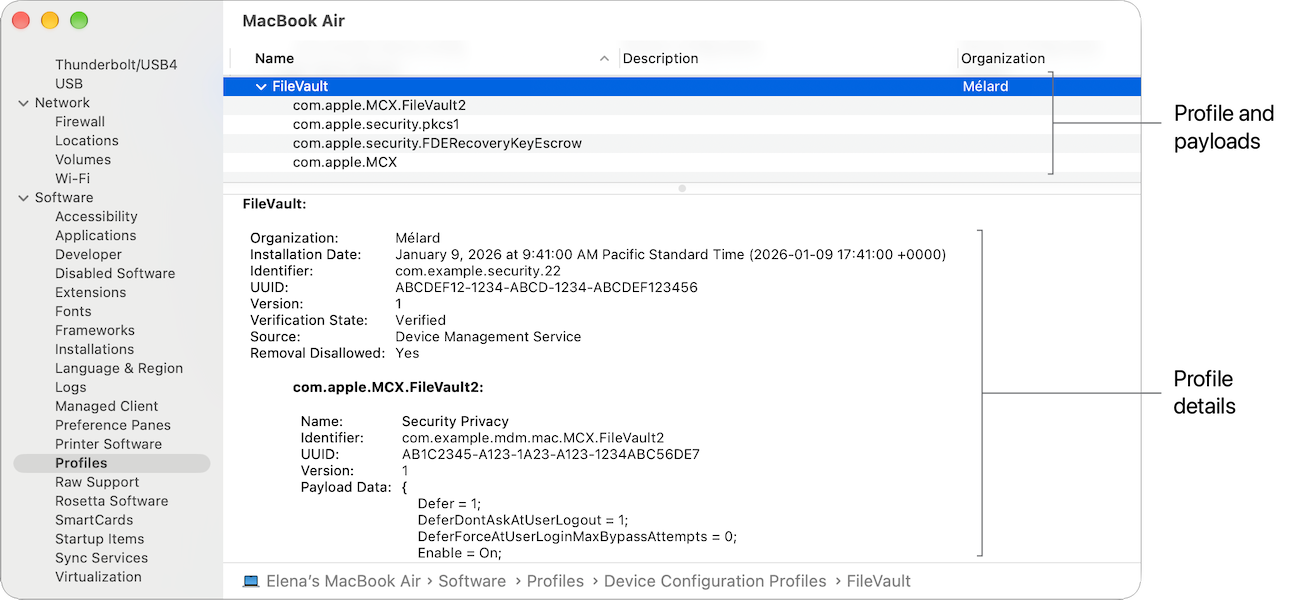Screen dimensions: 1300x600
Task: Select Thunderbolt/USB4 in the sidebar
Action: [x=116, y=65]
